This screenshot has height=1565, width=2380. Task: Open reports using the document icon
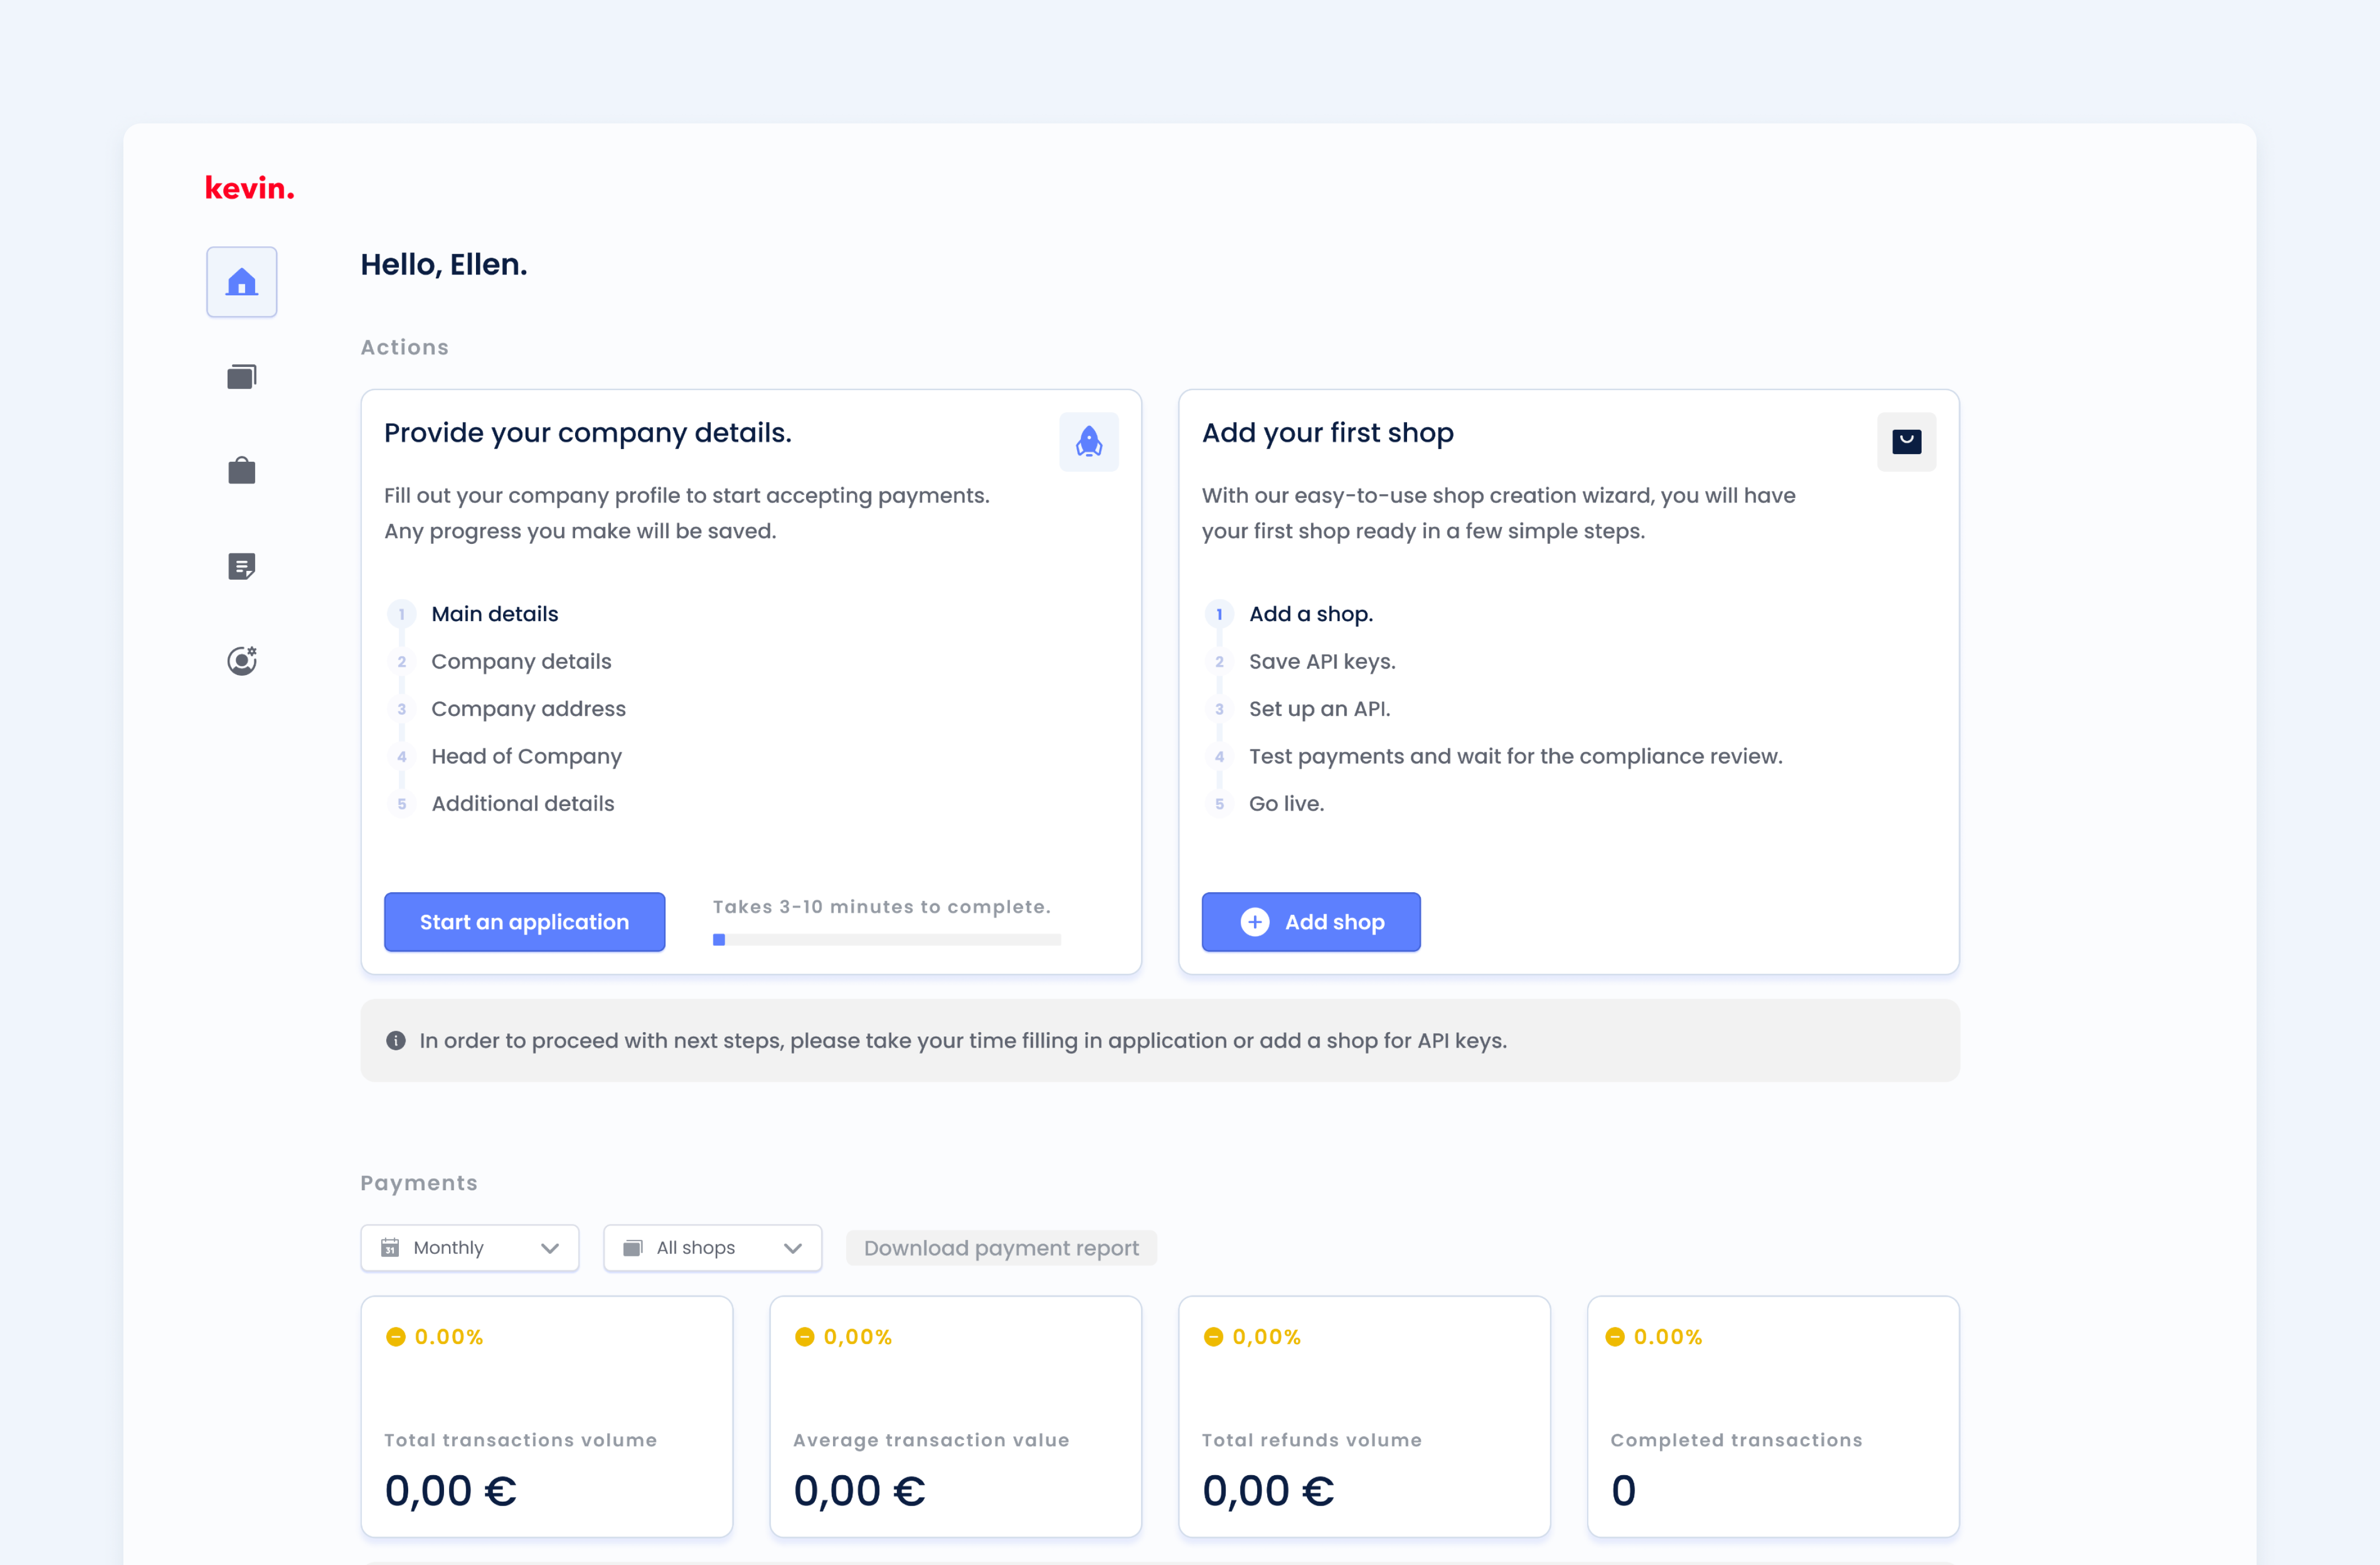coord(241,565)
